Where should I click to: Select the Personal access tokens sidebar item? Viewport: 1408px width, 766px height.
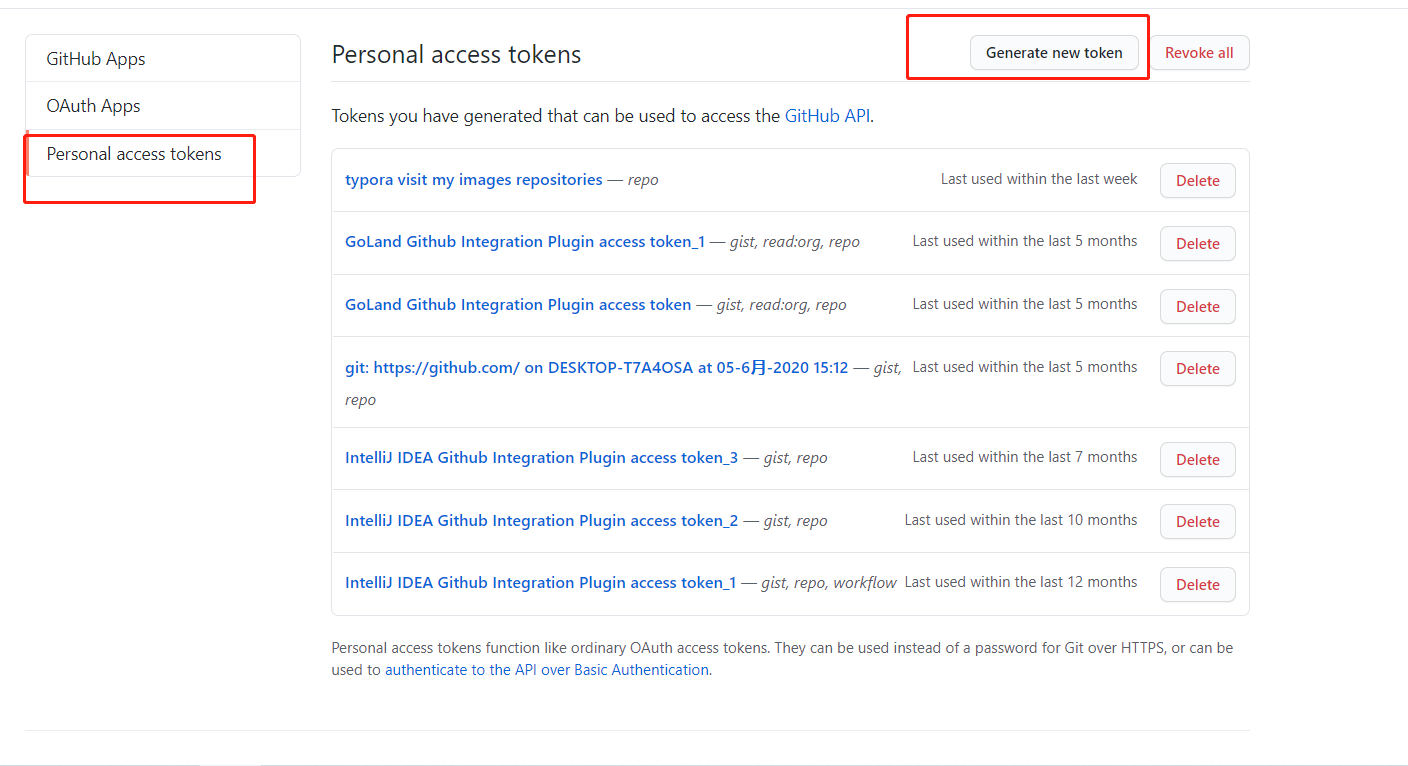click(133, 153)
